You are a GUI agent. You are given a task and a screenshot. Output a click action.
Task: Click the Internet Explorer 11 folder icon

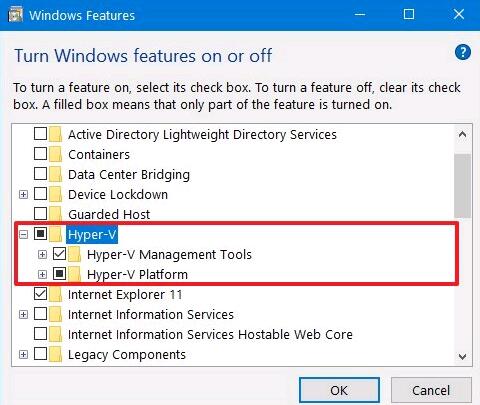pos(56,294)
